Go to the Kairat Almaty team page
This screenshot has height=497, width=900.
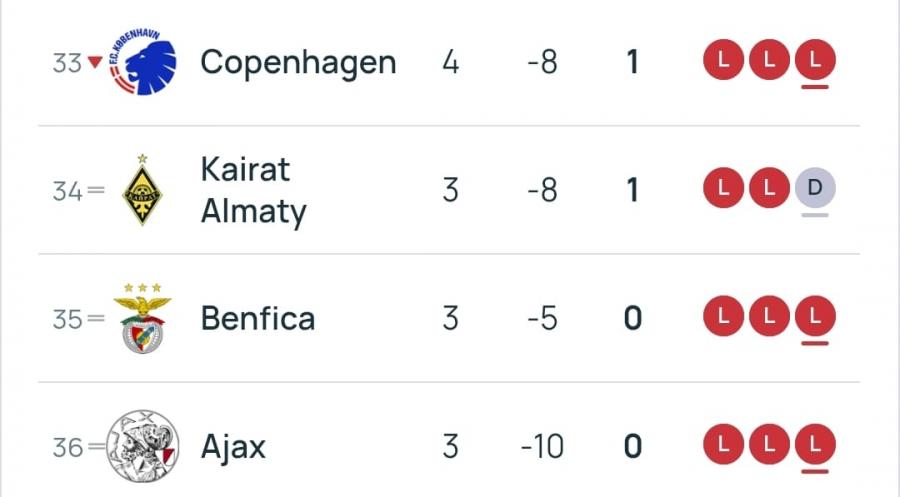click(254, 190)
